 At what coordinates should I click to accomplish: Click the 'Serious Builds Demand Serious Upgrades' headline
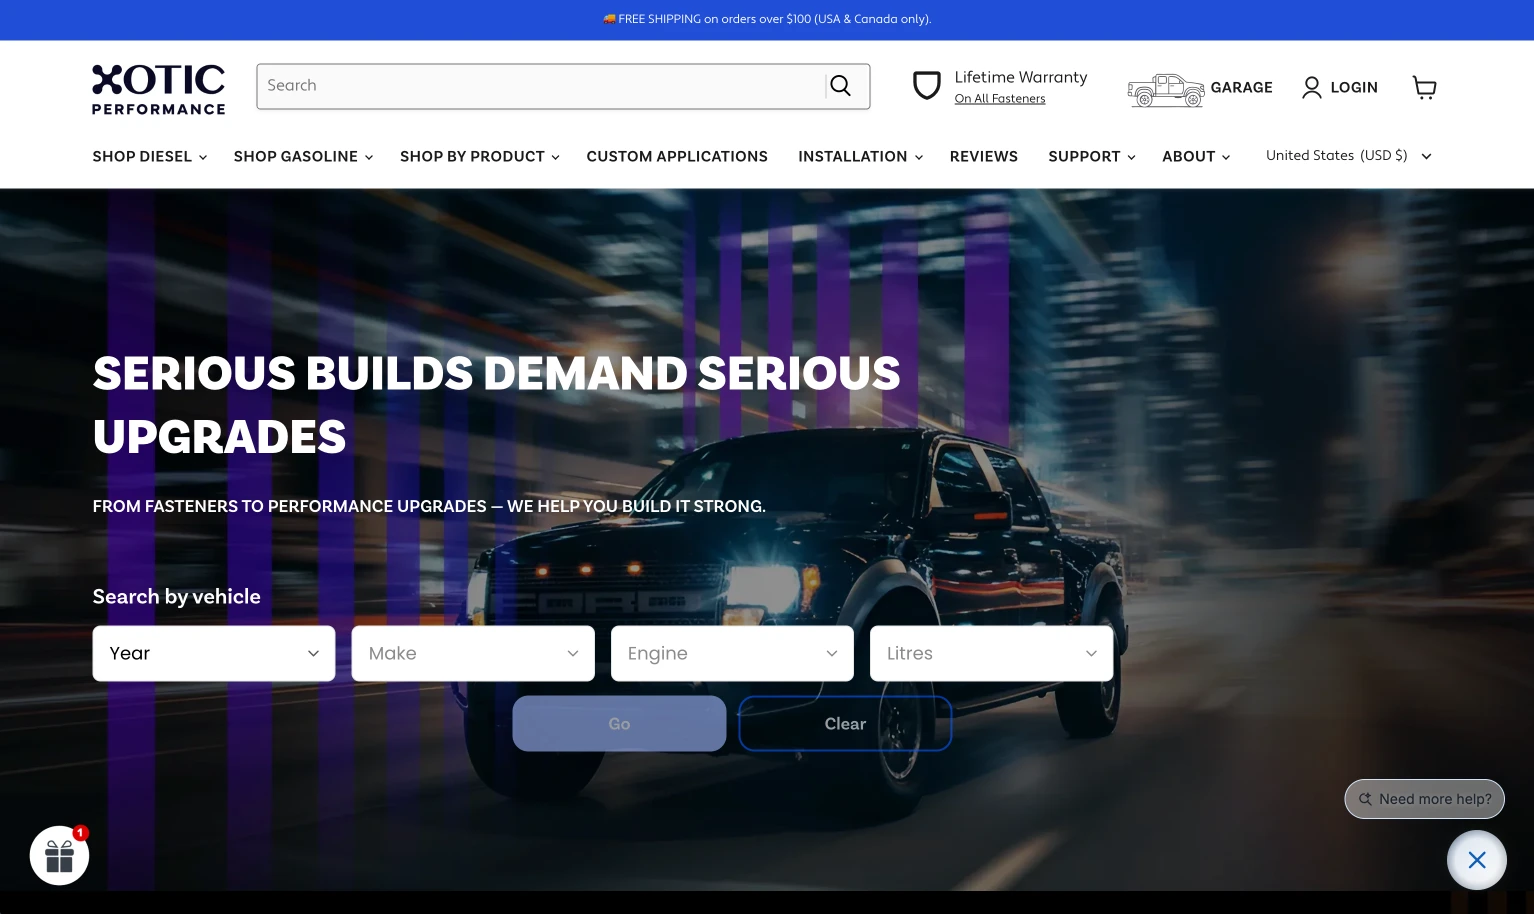click(x=497, y=405)
